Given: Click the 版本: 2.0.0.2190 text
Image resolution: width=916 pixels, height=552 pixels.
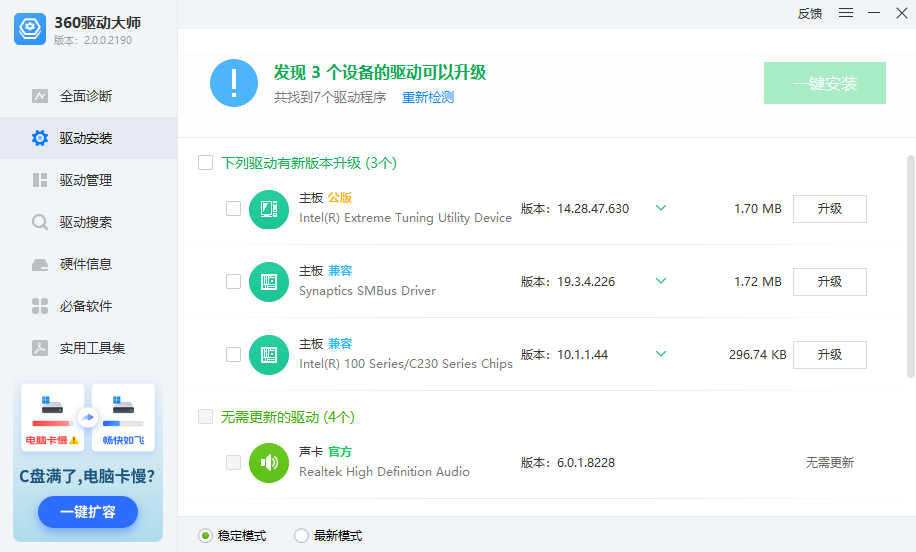Looking at the screenshot, I should (93, 40).
